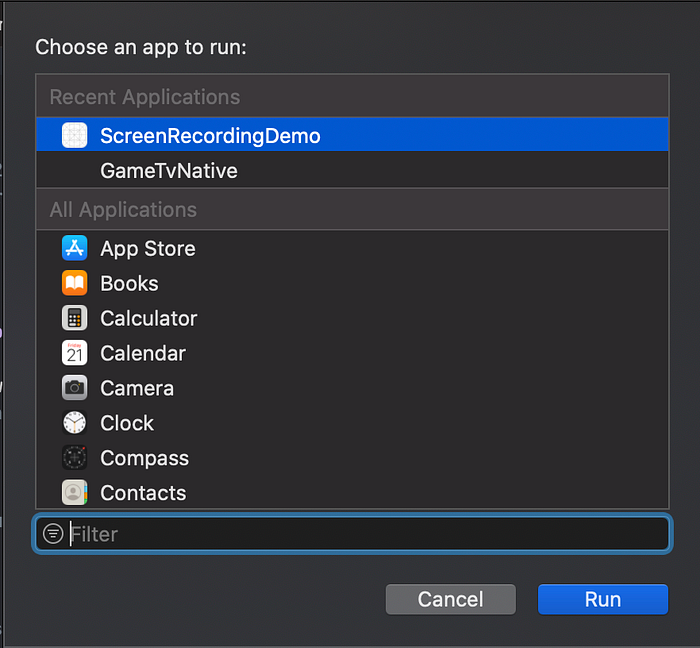Screen dimensions: 700x648
Task: Click the Clock app icon
Action: 75,423
